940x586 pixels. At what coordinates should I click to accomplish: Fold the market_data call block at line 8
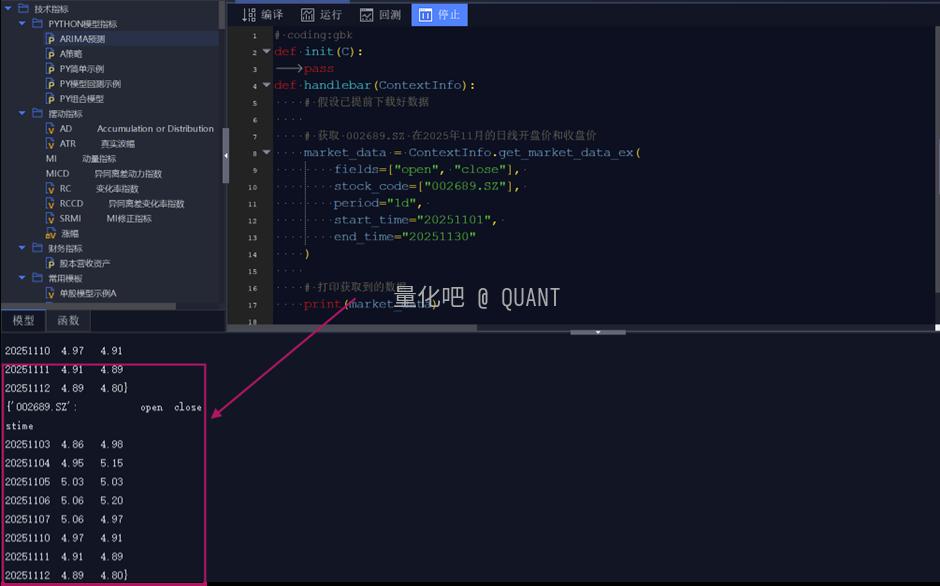coord(266,153)
